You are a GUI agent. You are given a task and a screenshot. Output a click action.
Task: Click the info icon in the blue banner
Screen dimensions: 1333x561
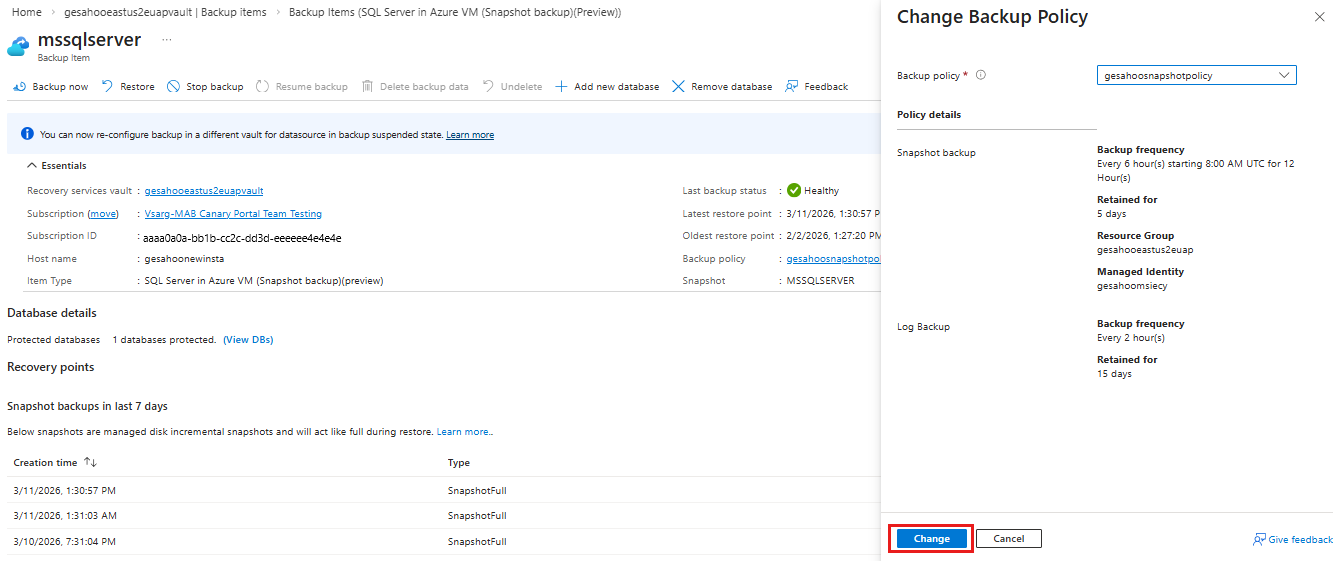click(26, 134)
